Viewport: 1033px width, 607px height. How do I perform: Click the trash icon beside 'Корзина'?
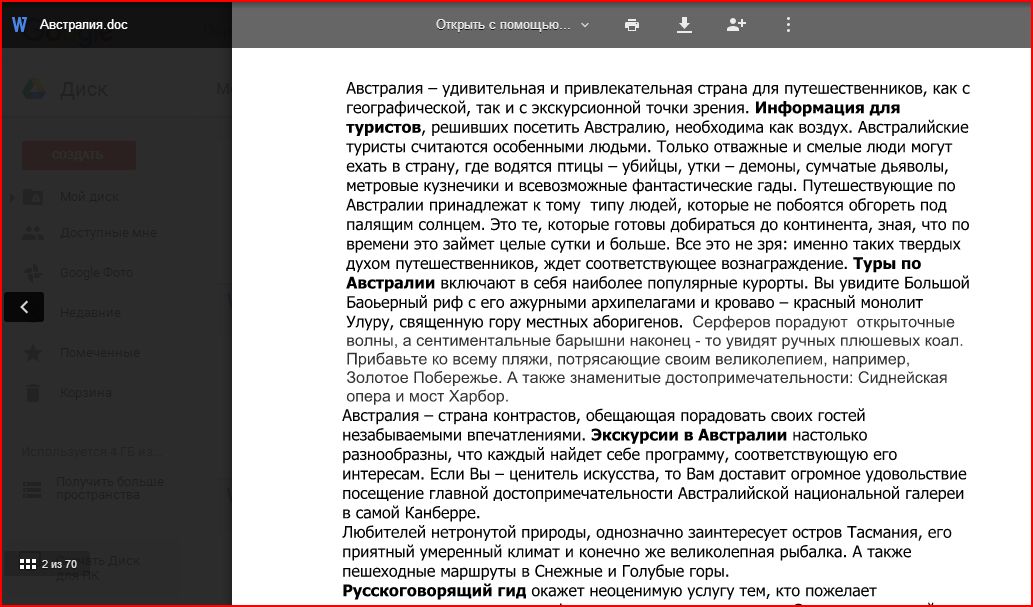point(32,393)
